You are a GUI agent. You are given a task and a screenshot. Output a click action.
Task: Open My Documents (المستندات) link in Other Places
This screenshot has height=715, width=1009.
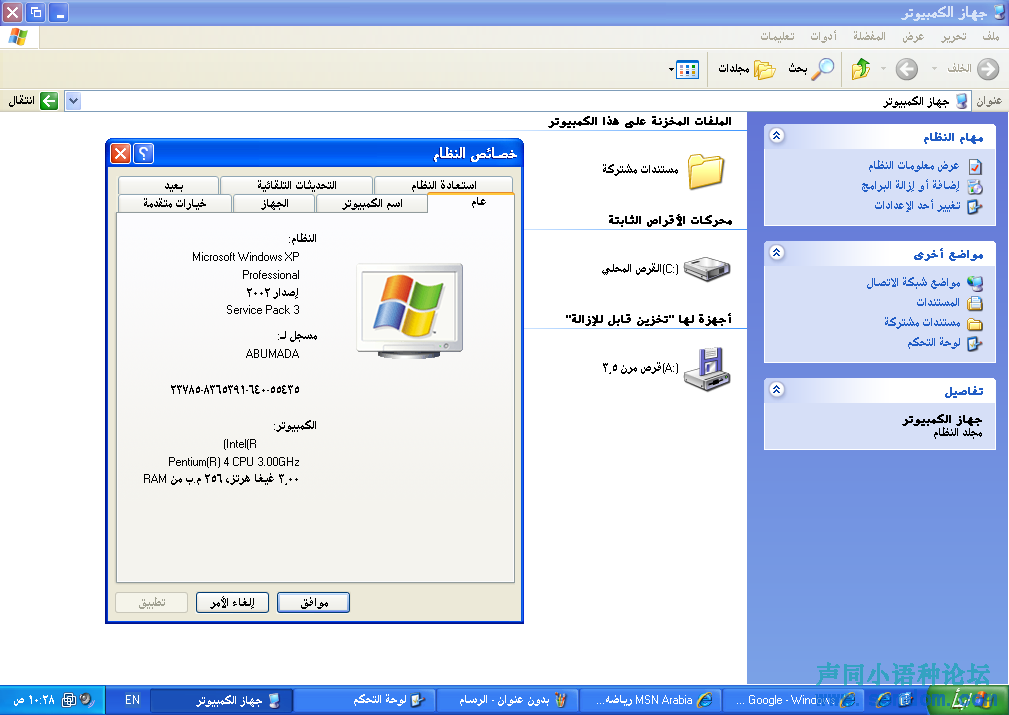[x=938, y=302]
